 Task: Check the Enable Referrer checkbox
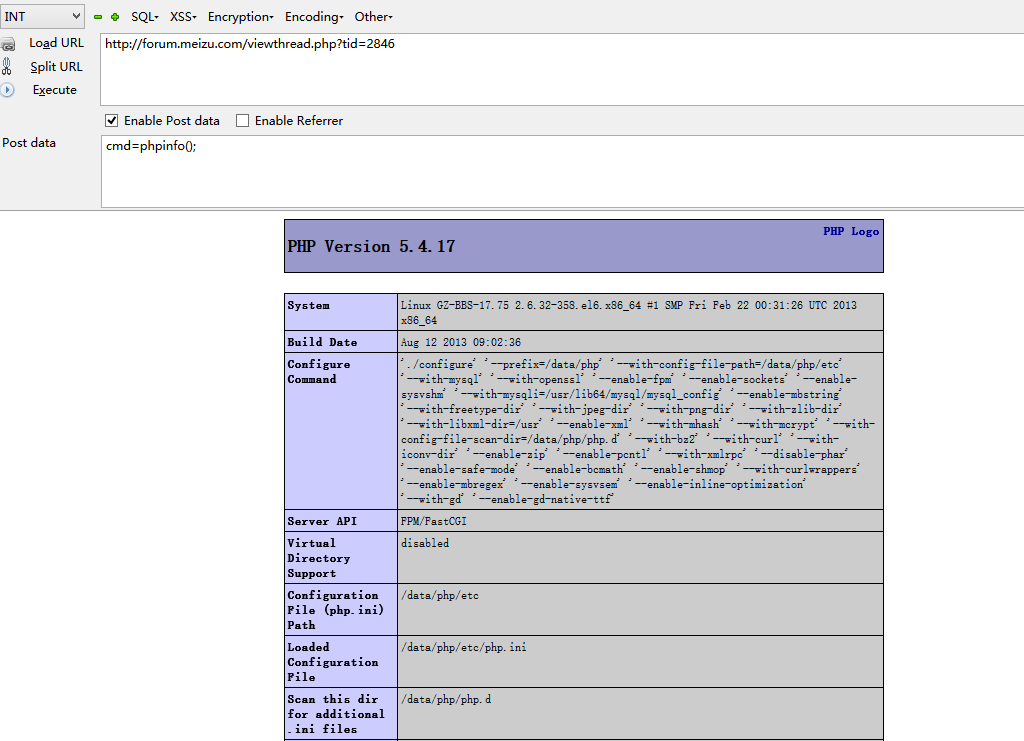(x=242, y=121)
